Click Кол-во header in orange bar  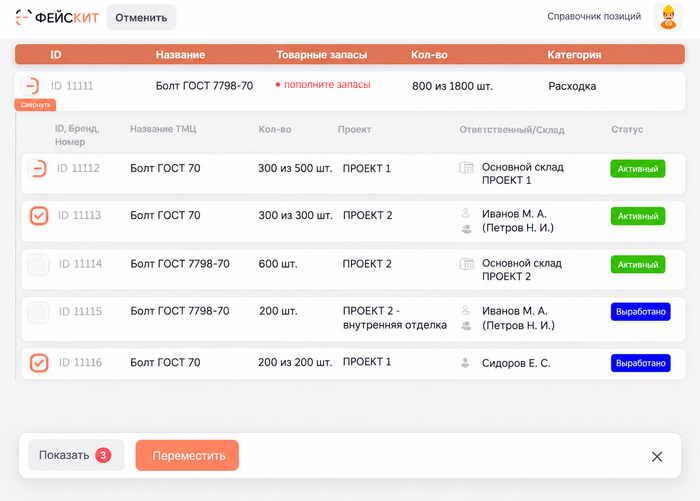[x=429, y=54]
